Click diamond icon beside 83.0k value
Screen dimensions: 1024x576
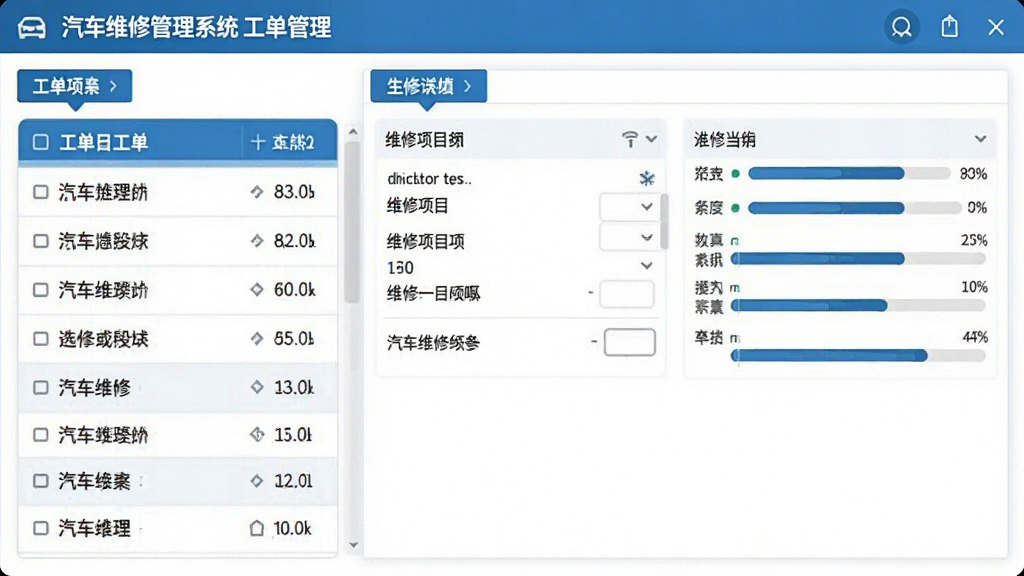click(x=257, y=192)
